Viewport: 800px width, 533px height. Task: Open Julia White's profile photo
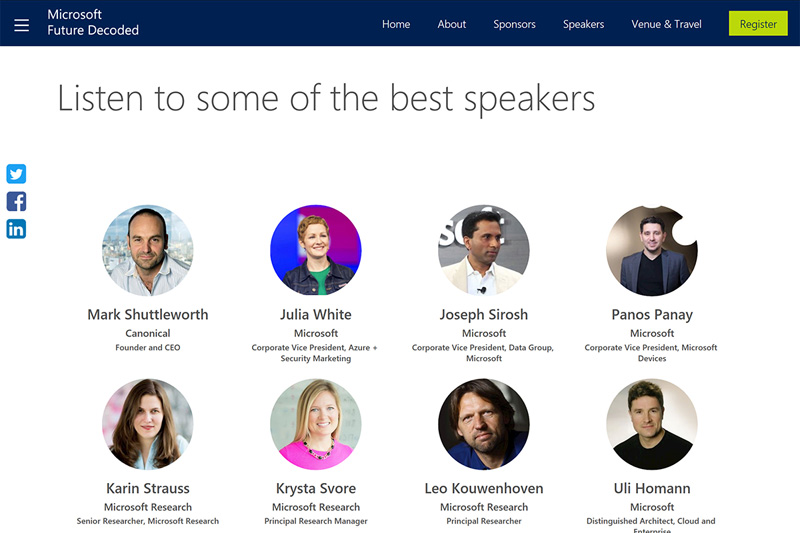click(316, 250)
